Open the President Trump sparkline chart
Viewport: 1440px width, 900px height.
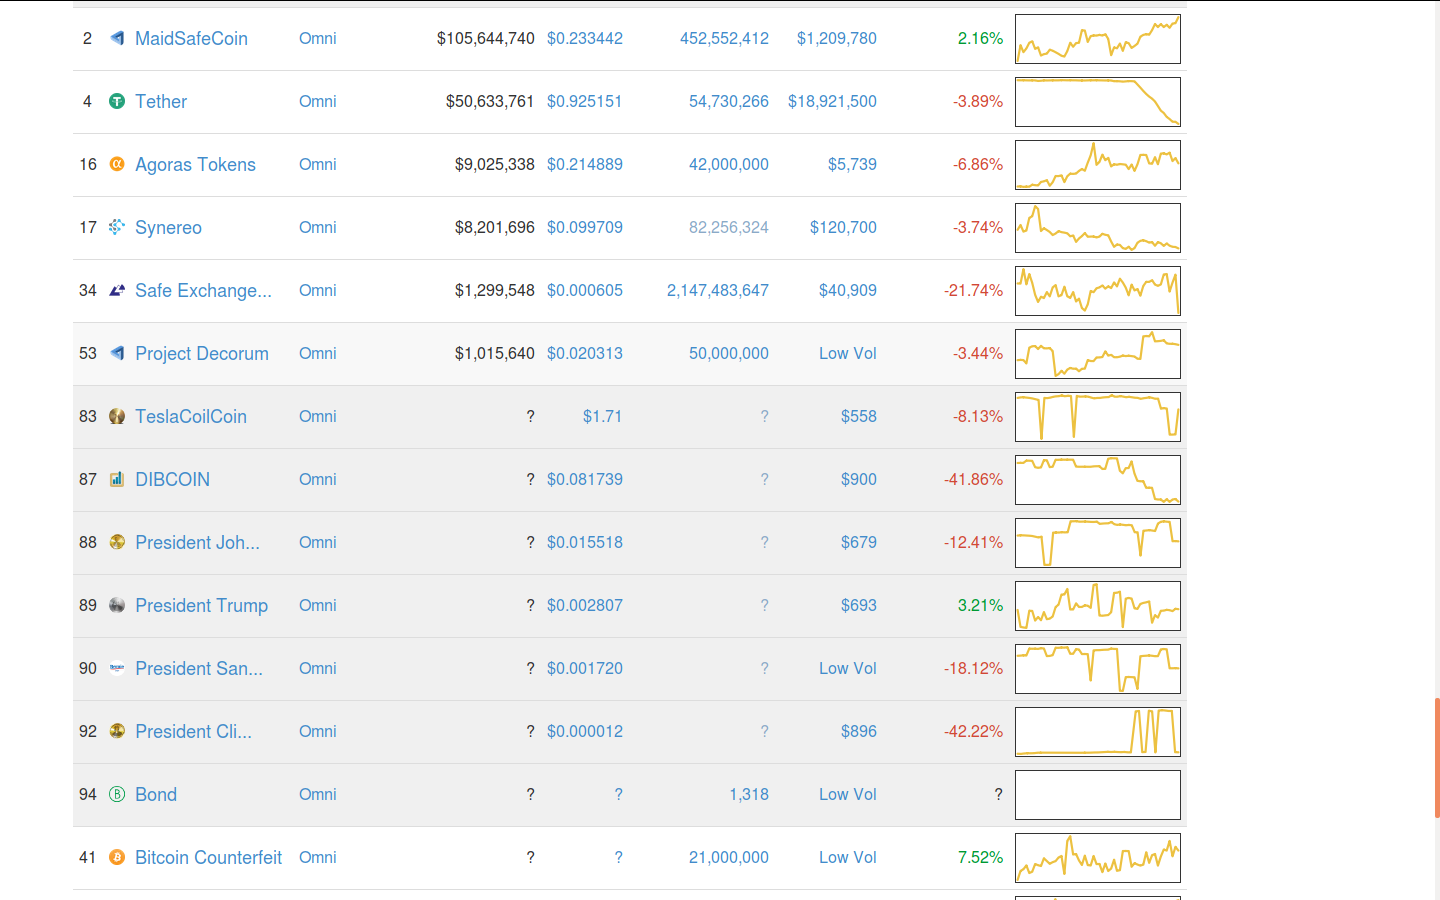(1098, 606)
